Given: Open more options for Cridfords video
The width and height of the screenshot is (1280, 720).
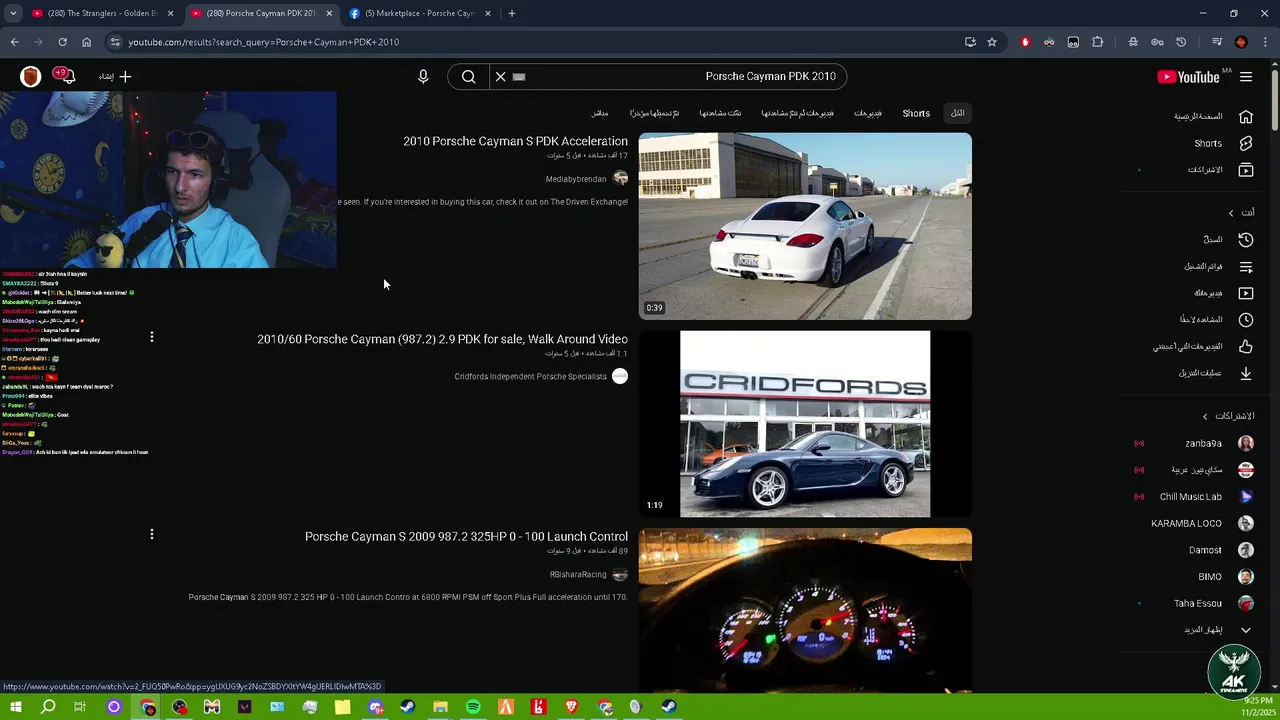Looking at the screenshot, I should (x=152, y=338).
